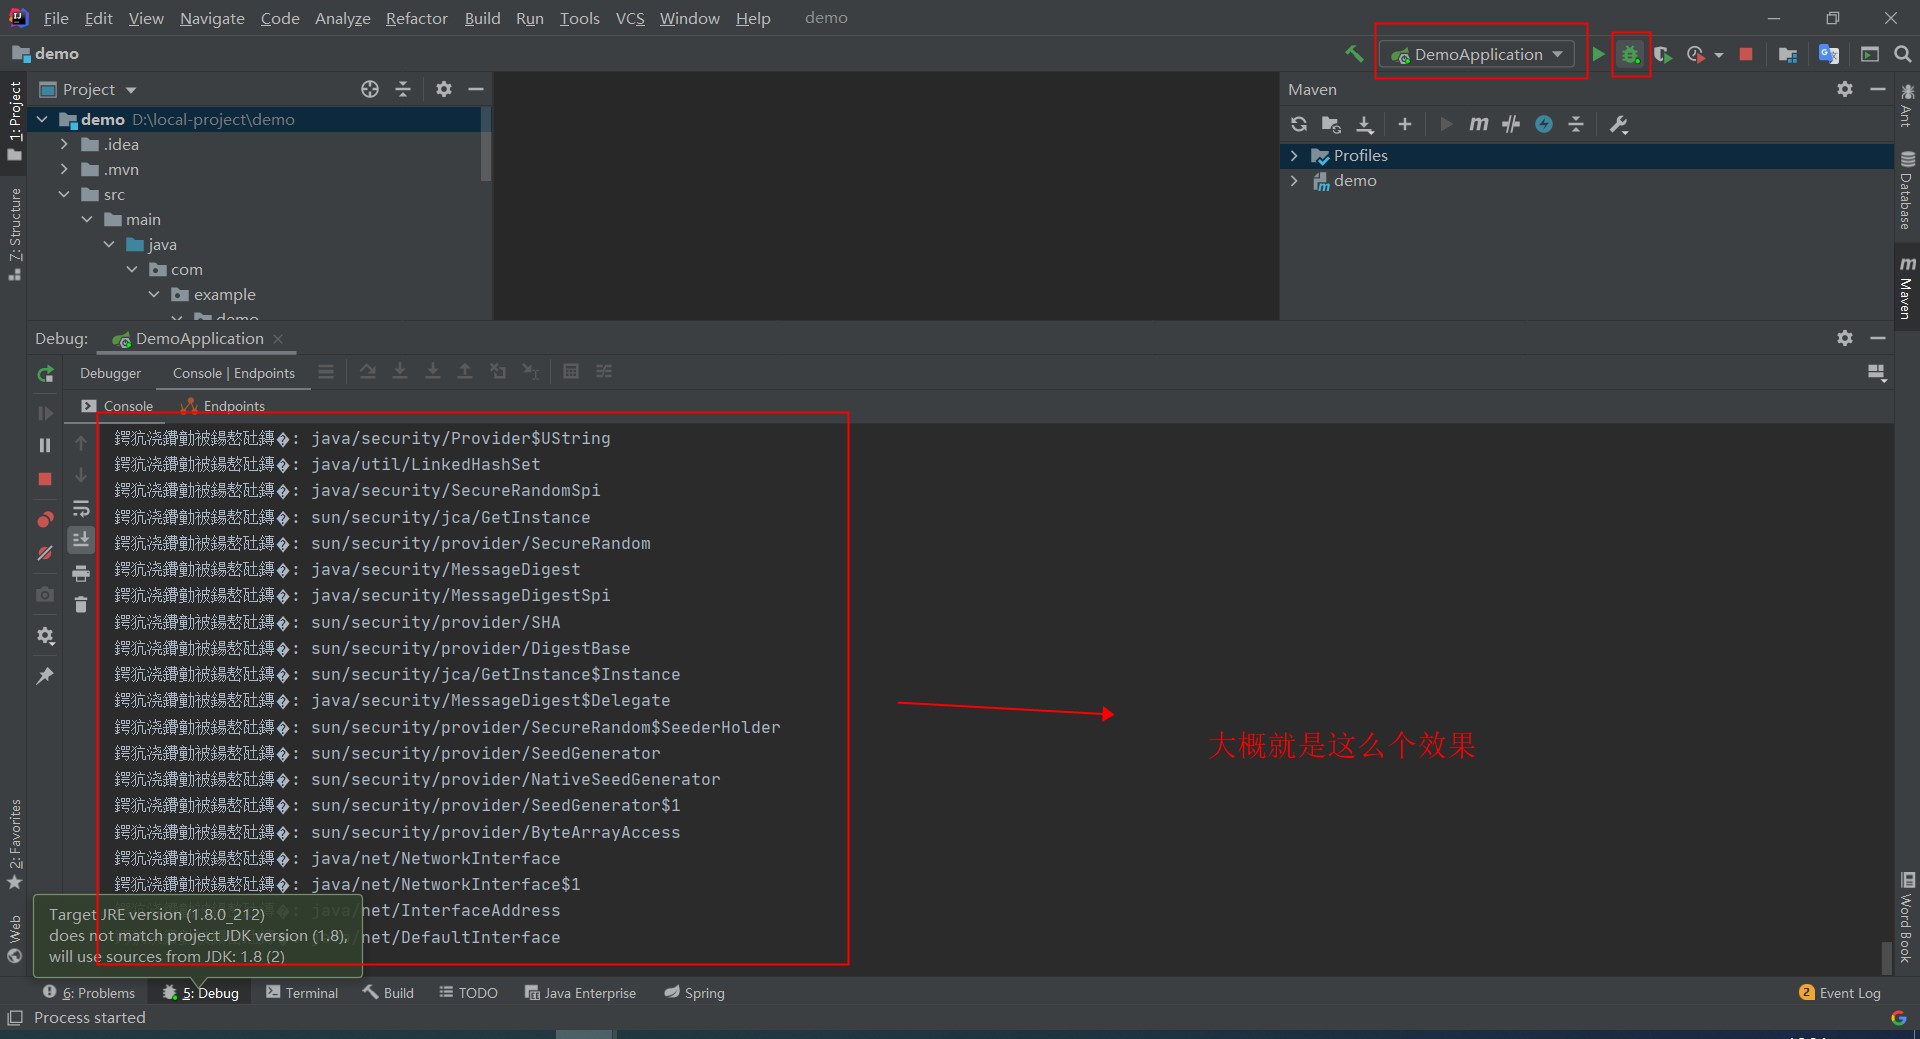Collapse the java folder node
The width and height of the screenshot is (1920, 1039).
tap(109, 244)
